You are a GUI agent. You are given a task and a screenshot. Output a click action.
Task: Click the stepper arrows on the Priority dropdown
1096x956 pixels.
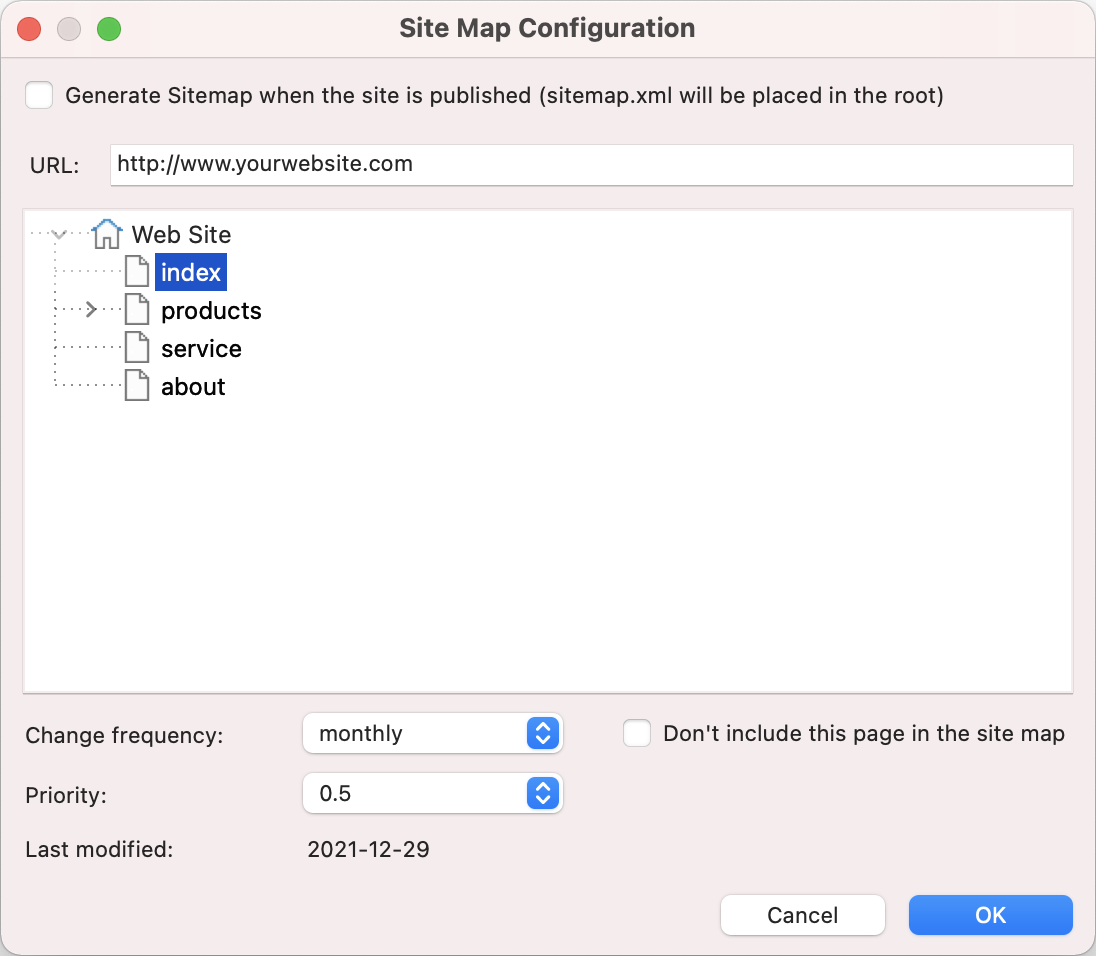(543, 794)
